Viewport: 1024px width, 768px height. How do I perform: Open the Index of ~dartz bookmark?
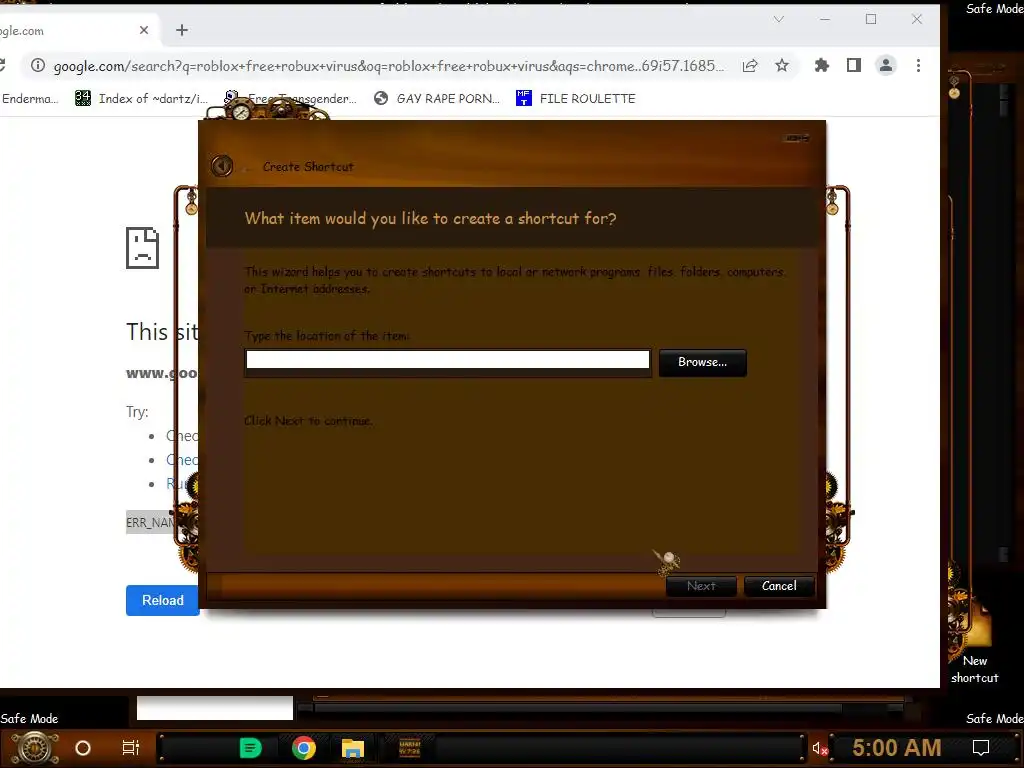point(141,99)
